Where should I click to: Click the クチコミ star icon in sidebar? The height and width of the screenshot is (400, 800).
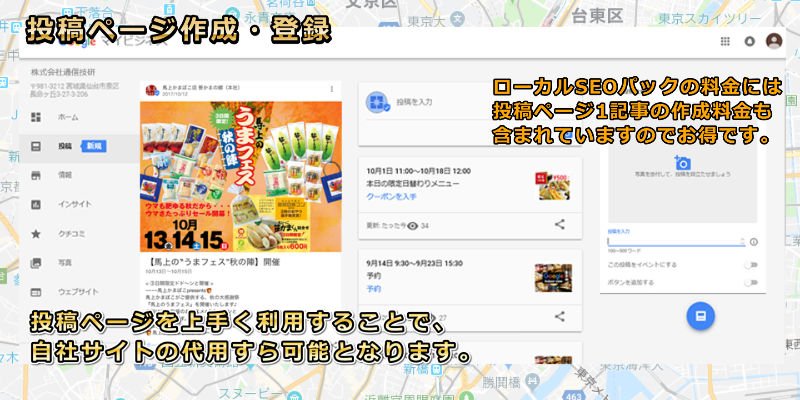(36, 234)
